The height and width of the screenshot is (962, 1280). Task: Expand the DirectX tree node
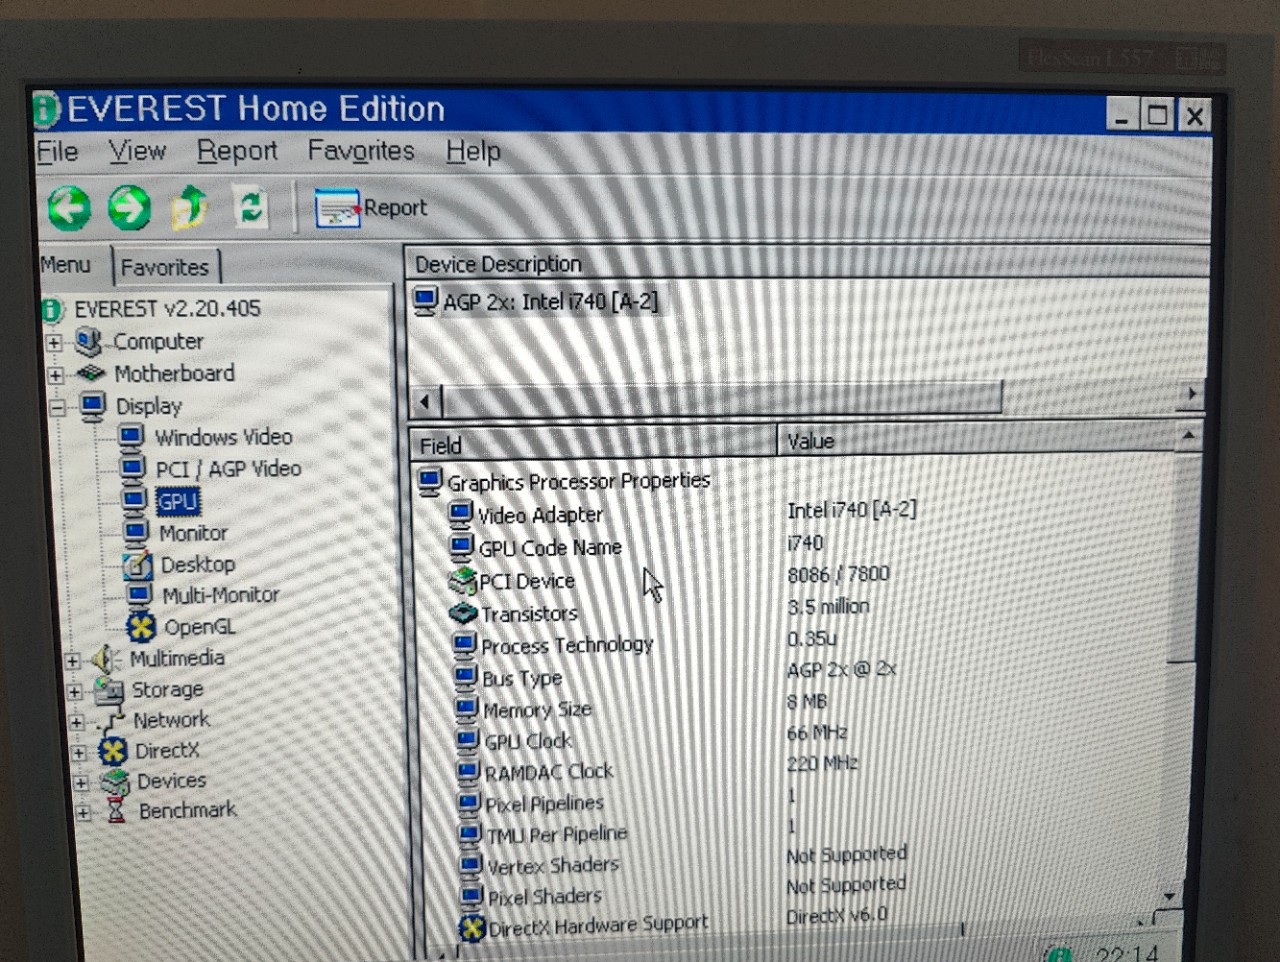click(x=80, y=752)
